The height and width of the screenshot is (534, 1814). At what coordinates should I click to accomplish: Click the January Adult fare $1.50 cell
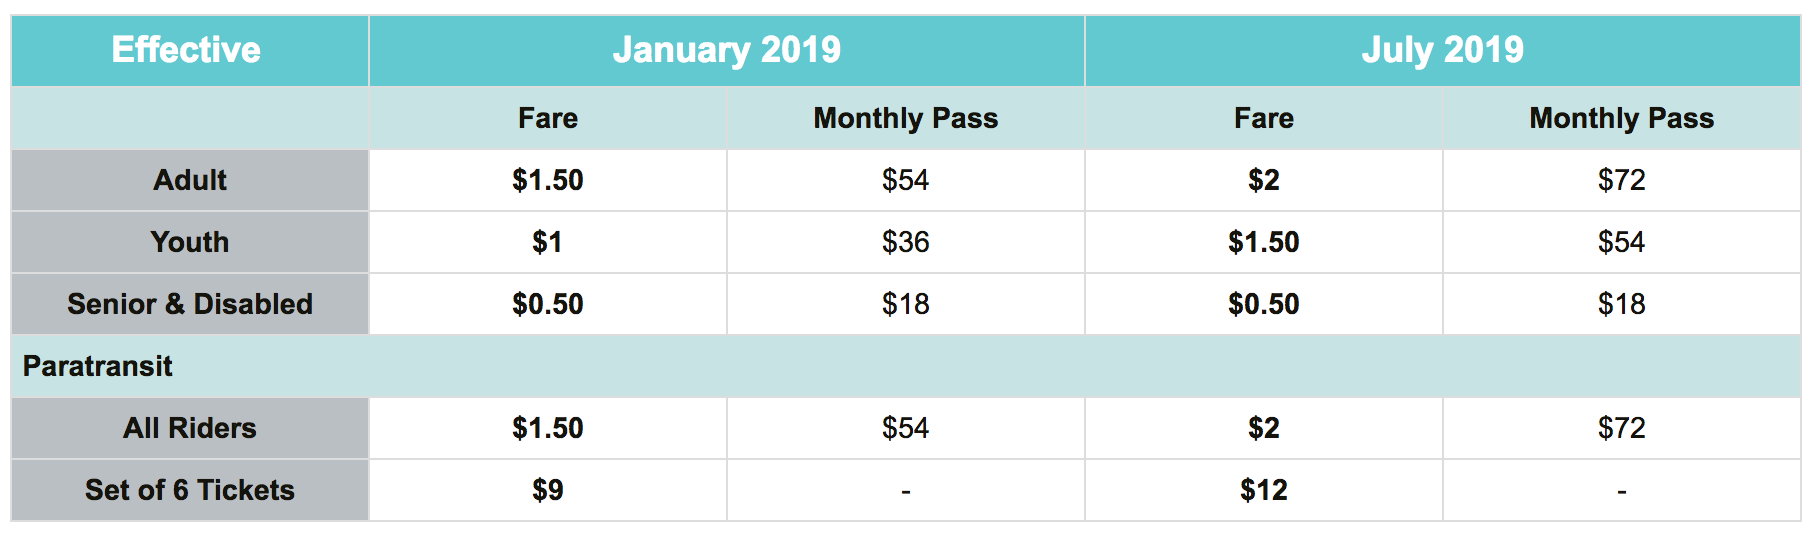pyautogui.click(x=548, y=180)
